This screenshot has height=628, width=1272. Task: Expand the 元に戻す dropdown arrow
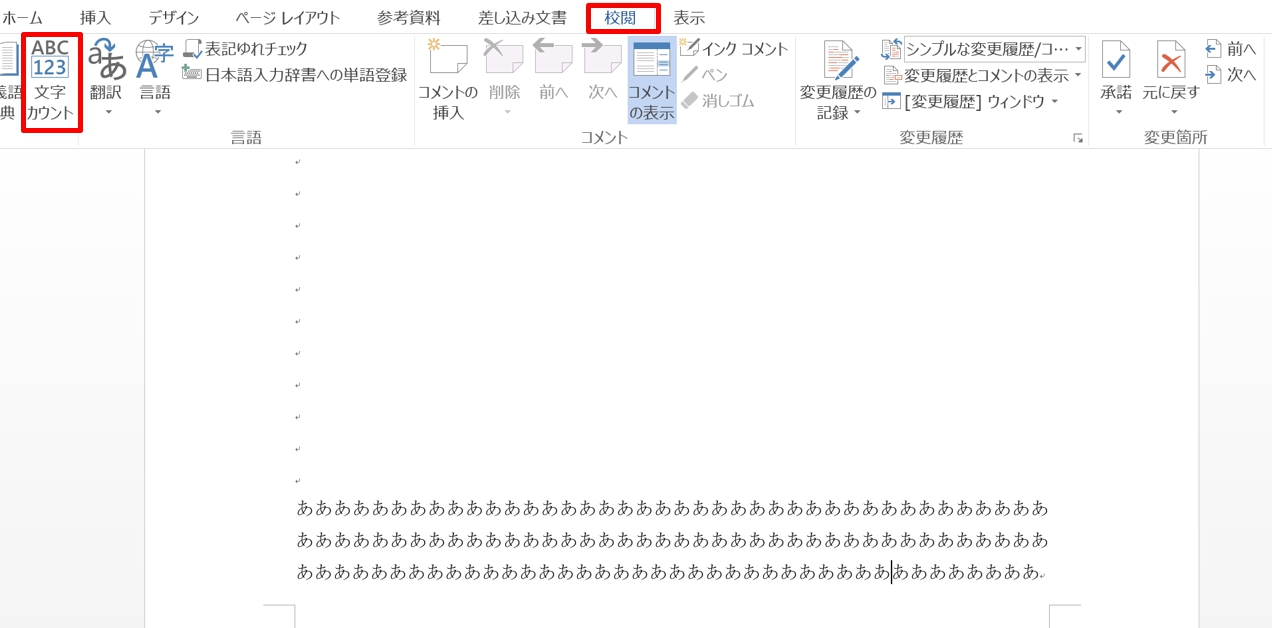(x=1172, y=112)
